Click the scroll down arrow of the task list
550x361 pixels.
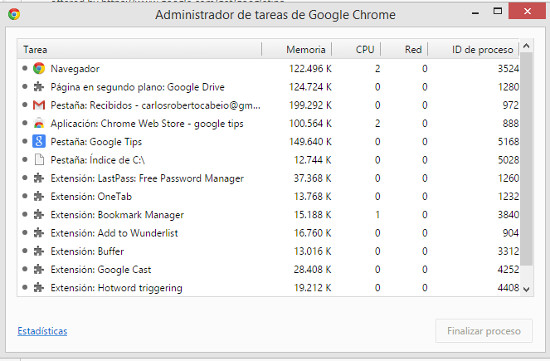[526, 289]
